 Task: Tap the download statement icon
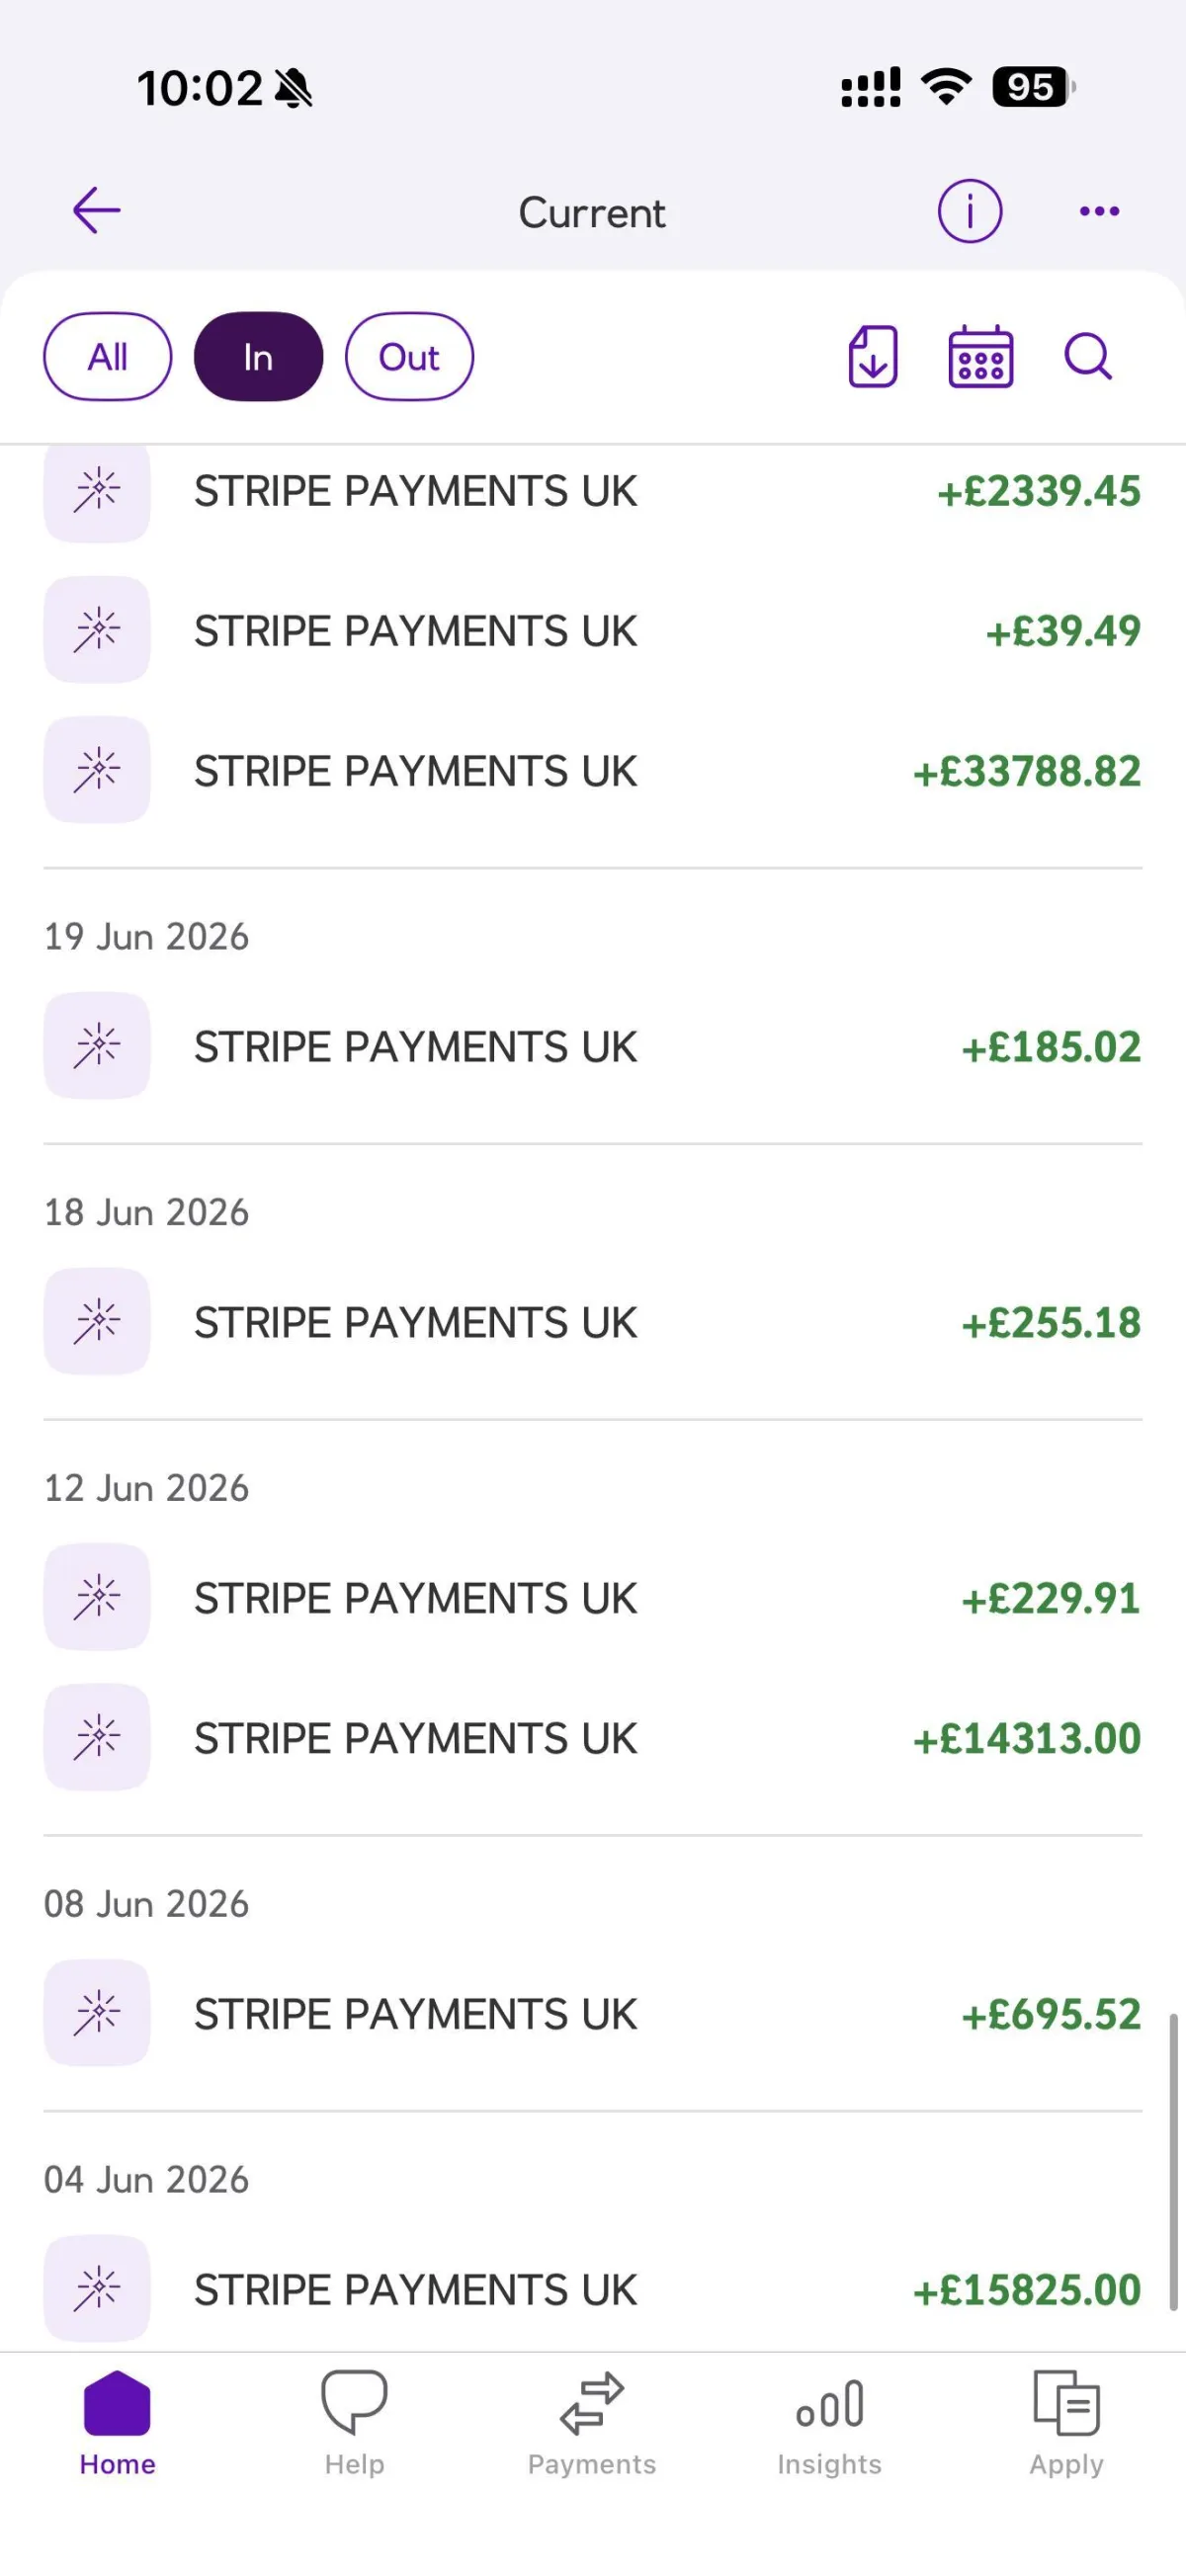coord(873,356)
